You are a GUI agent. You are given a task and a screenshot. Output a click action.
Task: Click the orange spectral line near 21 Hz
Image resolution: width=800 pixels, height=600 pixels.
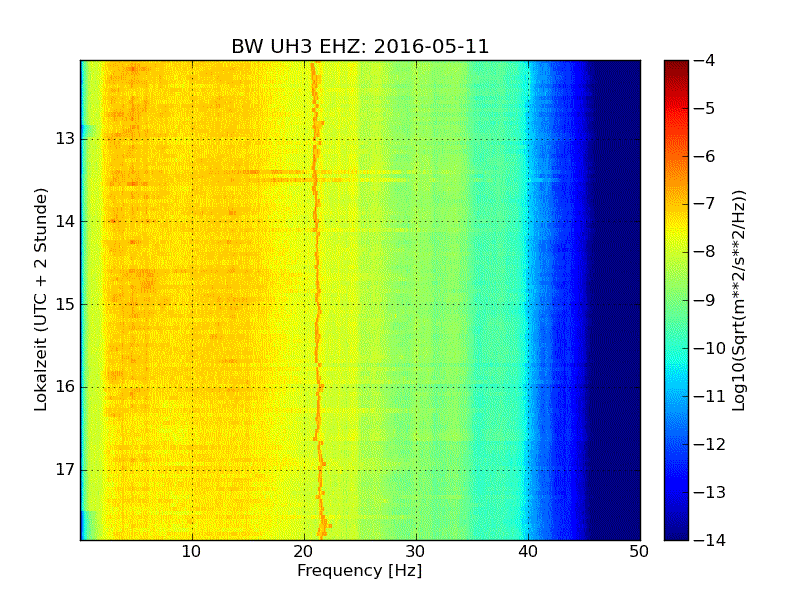tap(317, 300)
